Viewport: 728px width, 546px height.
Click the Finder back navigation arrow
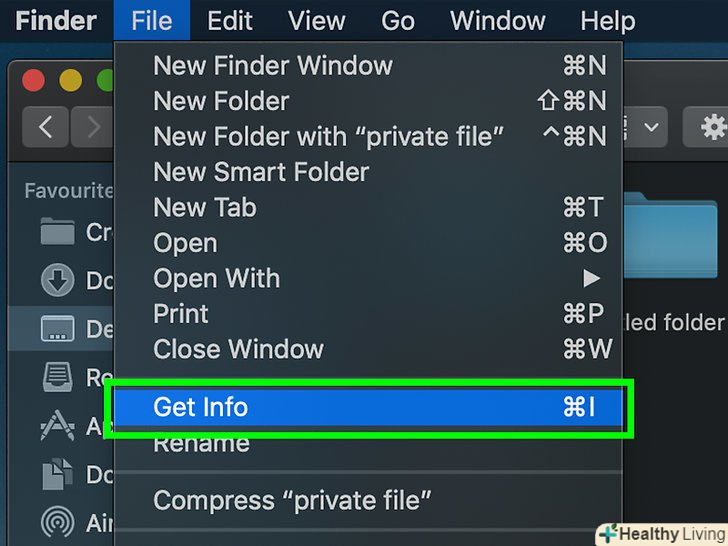click(x=46, y=127)
